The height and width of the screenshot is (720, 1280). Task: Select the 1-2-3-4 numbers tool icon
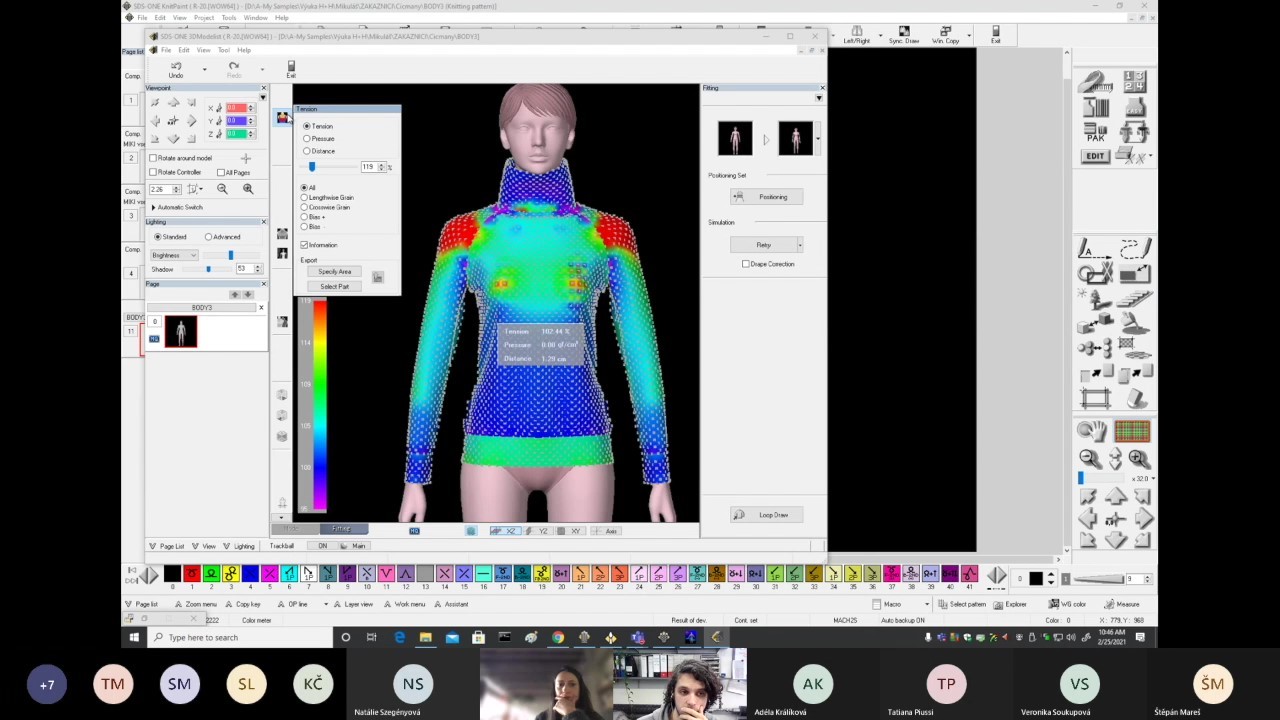(1134, 82)
